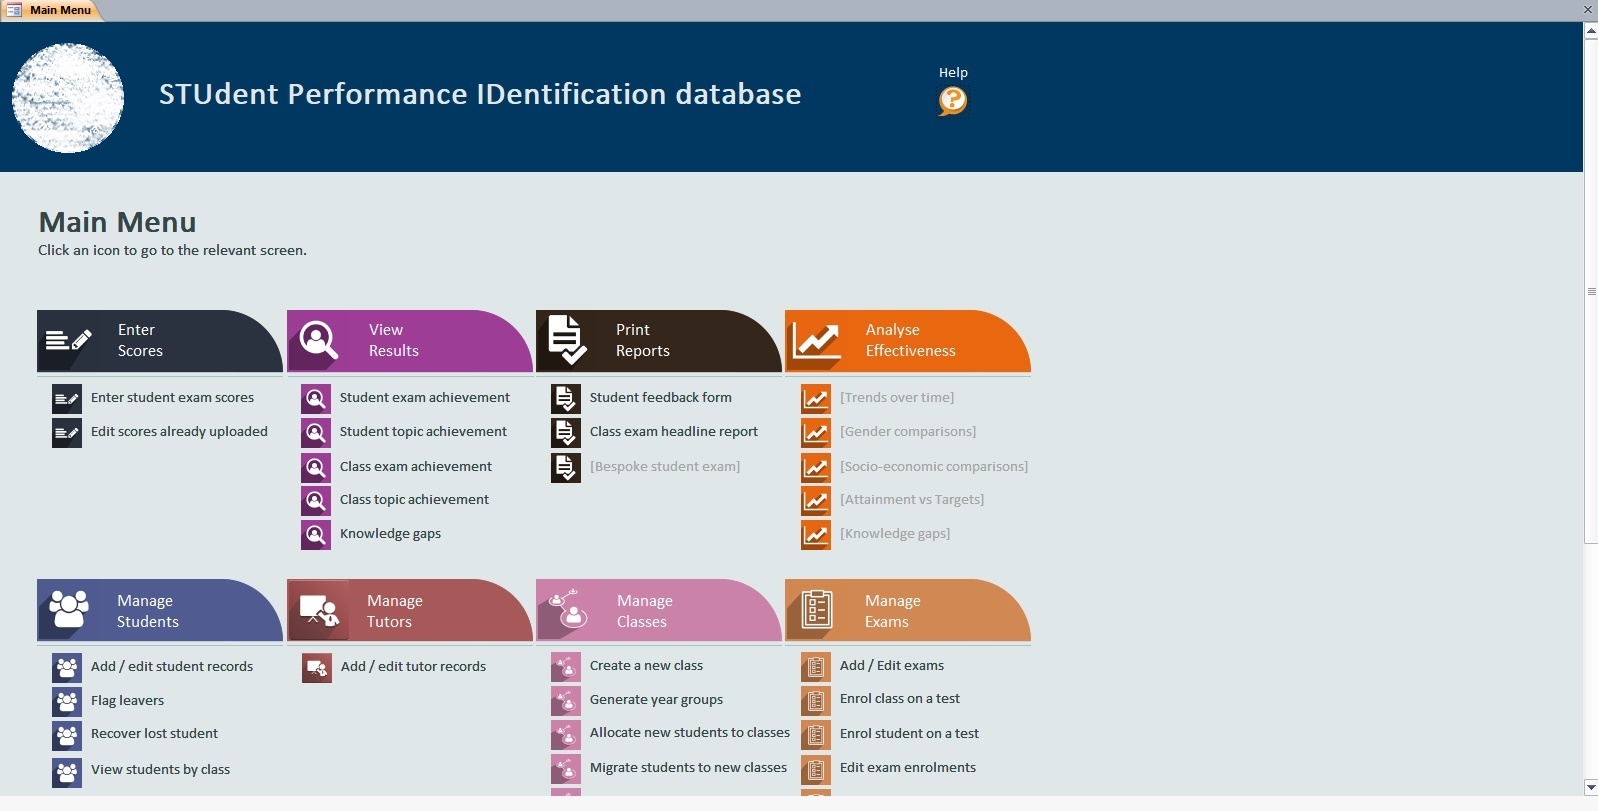This screenshot has width=1598, height=811.
Task: Open the Enter student exam scores icon
Action: (x=67, y=398)
